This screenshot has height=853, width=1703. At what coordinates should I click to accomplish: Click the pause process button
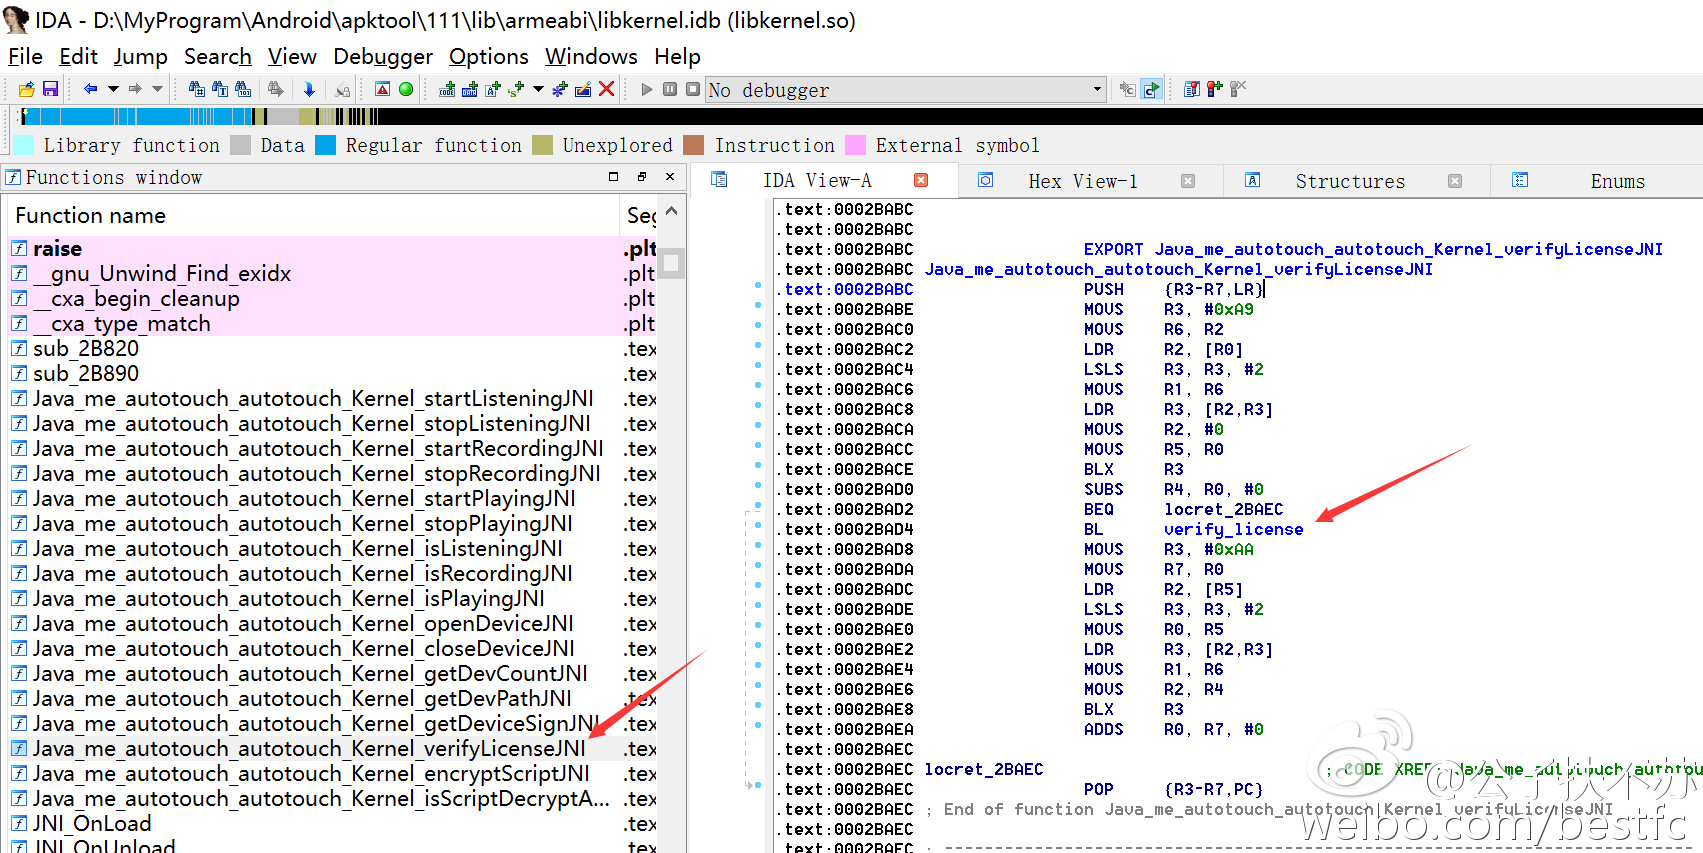[x=670, y=89]
